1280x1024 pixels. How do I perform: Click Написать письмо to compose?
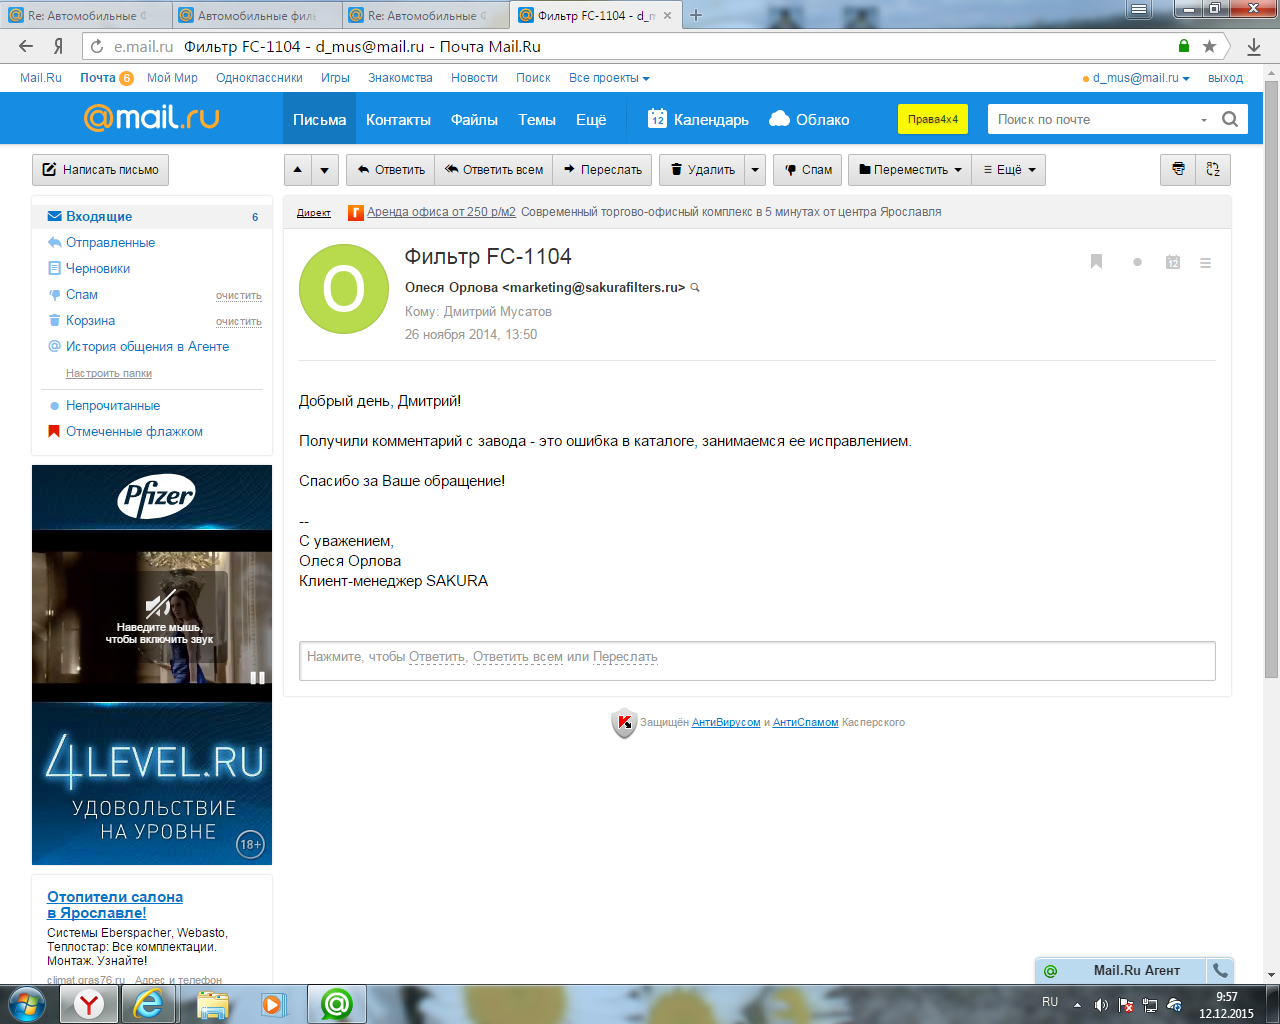pos(100,170)
